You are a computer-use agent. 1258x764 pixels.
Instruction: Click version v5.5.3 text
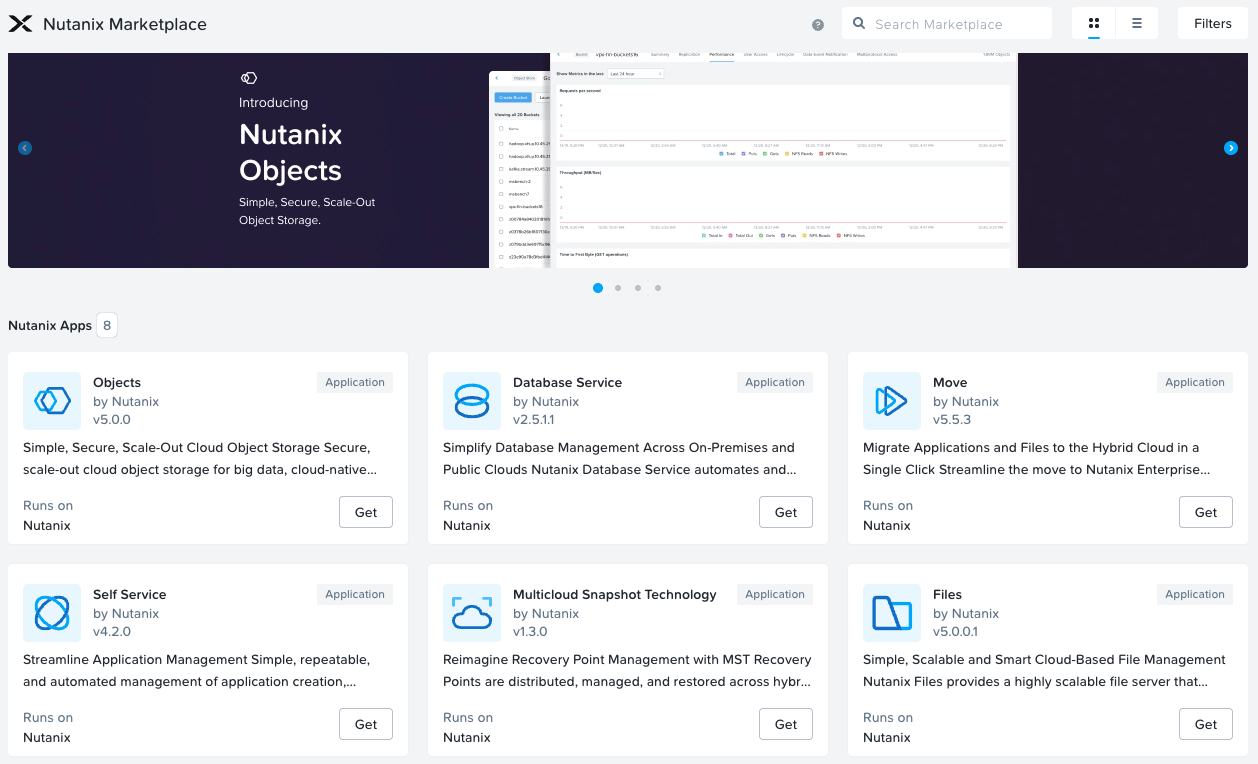[952, 420]
